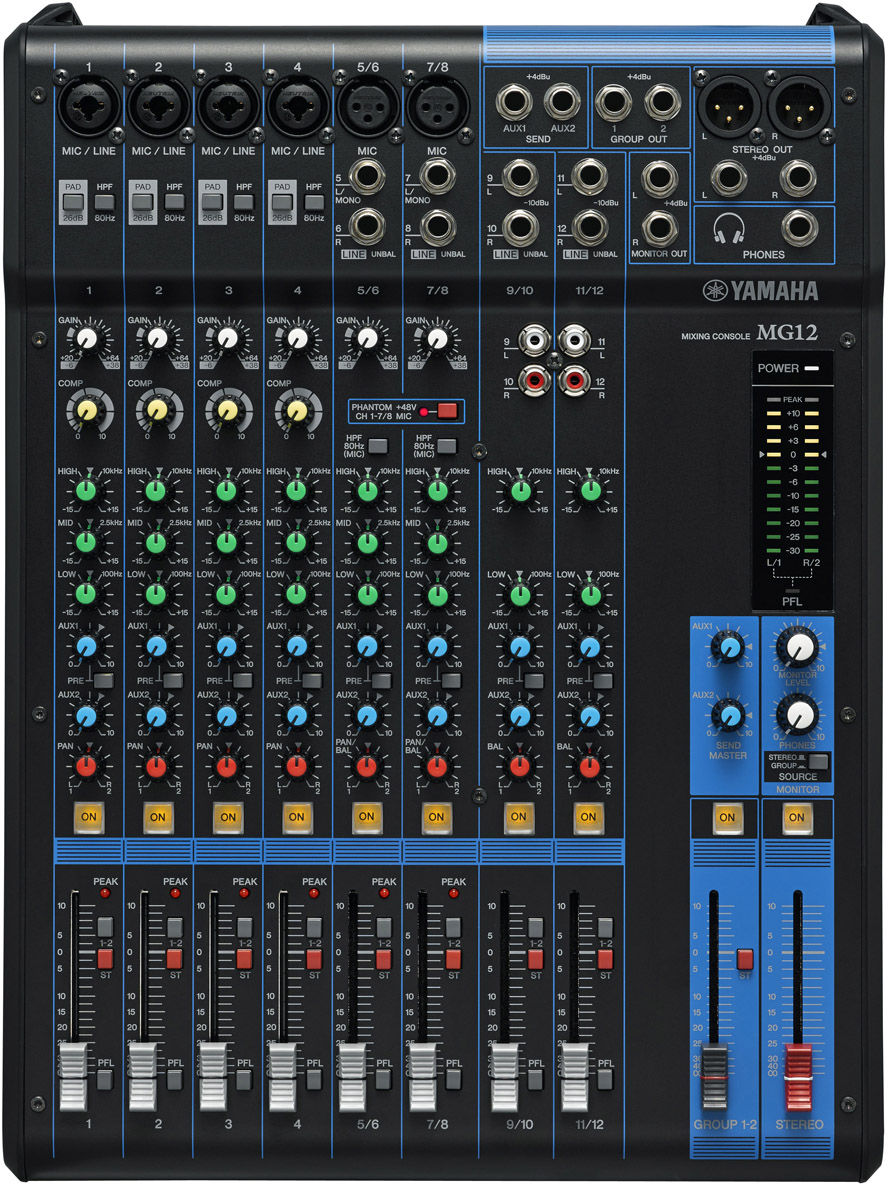The image size is (890, 1190).
Task: Click the channel 5/6 LOW EQ knob
Action: click(x=367, y=594)
